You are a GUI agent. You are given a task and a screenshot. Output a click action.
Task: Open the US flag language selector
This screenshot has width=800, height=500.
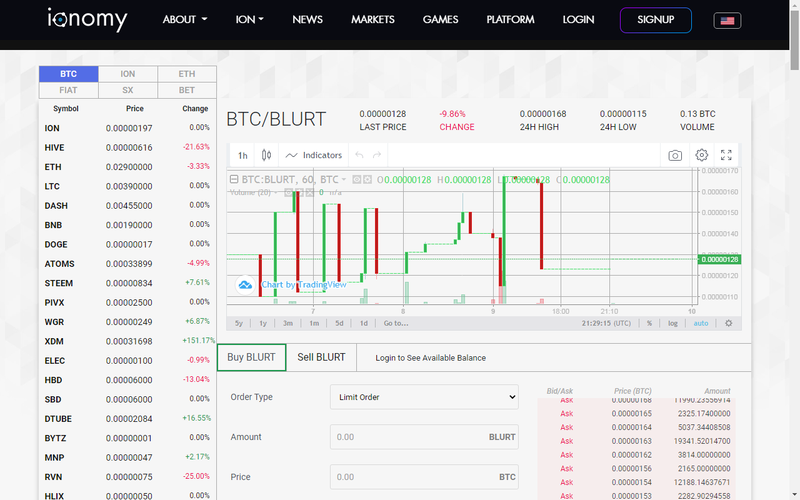[x=727, y=21]
